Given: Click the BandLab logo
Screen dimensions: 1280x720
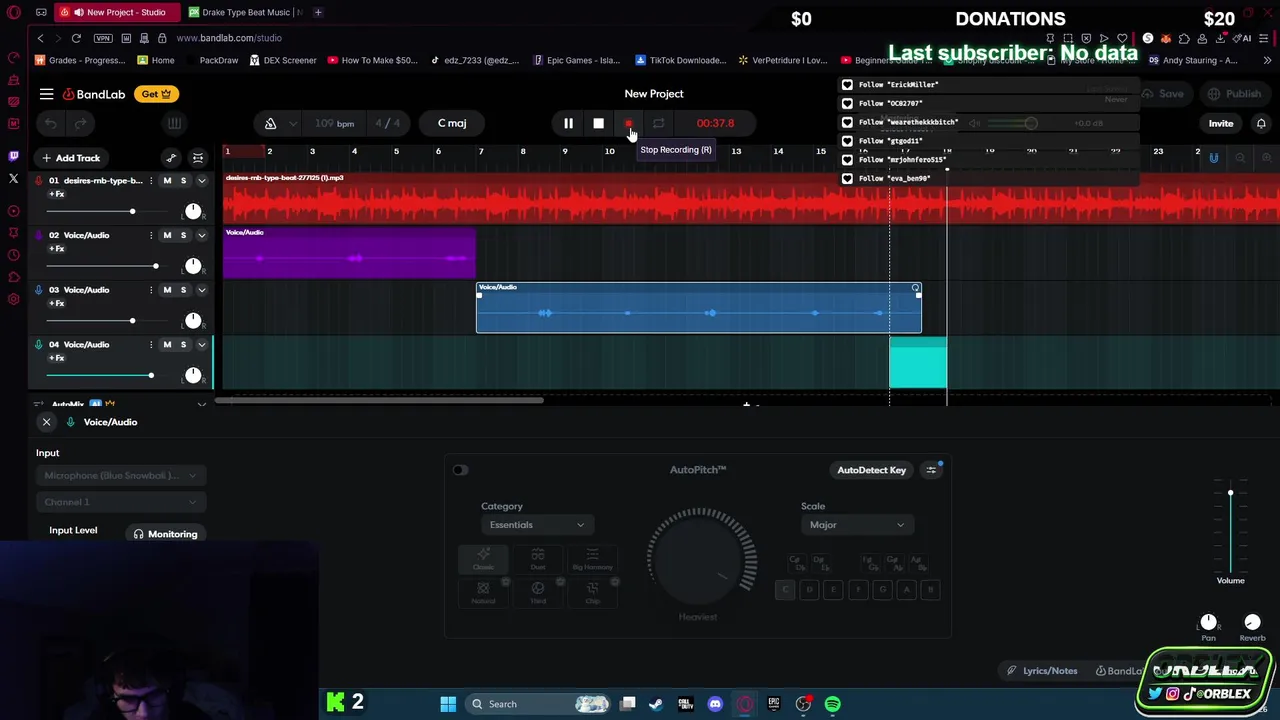Looking at the screenshot, I should [95, 94].
